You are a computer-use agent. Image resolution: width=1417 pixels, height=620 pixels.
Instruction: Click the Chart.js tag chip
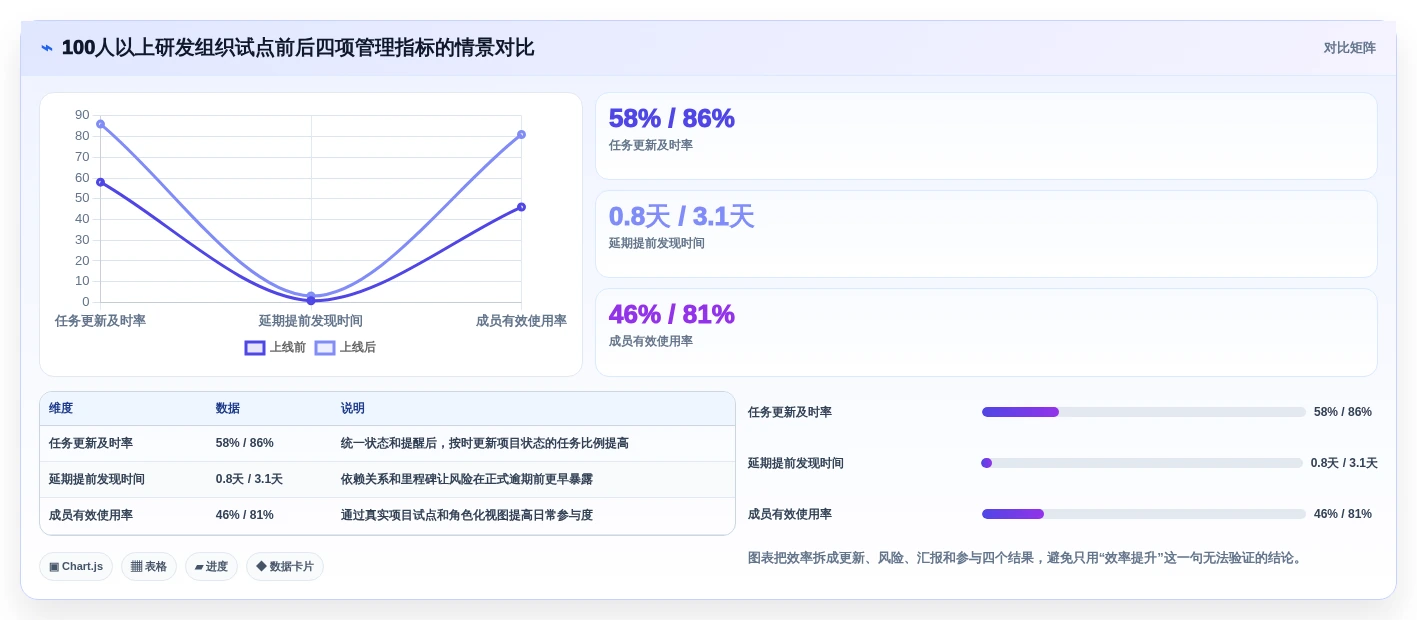point(76,567)
